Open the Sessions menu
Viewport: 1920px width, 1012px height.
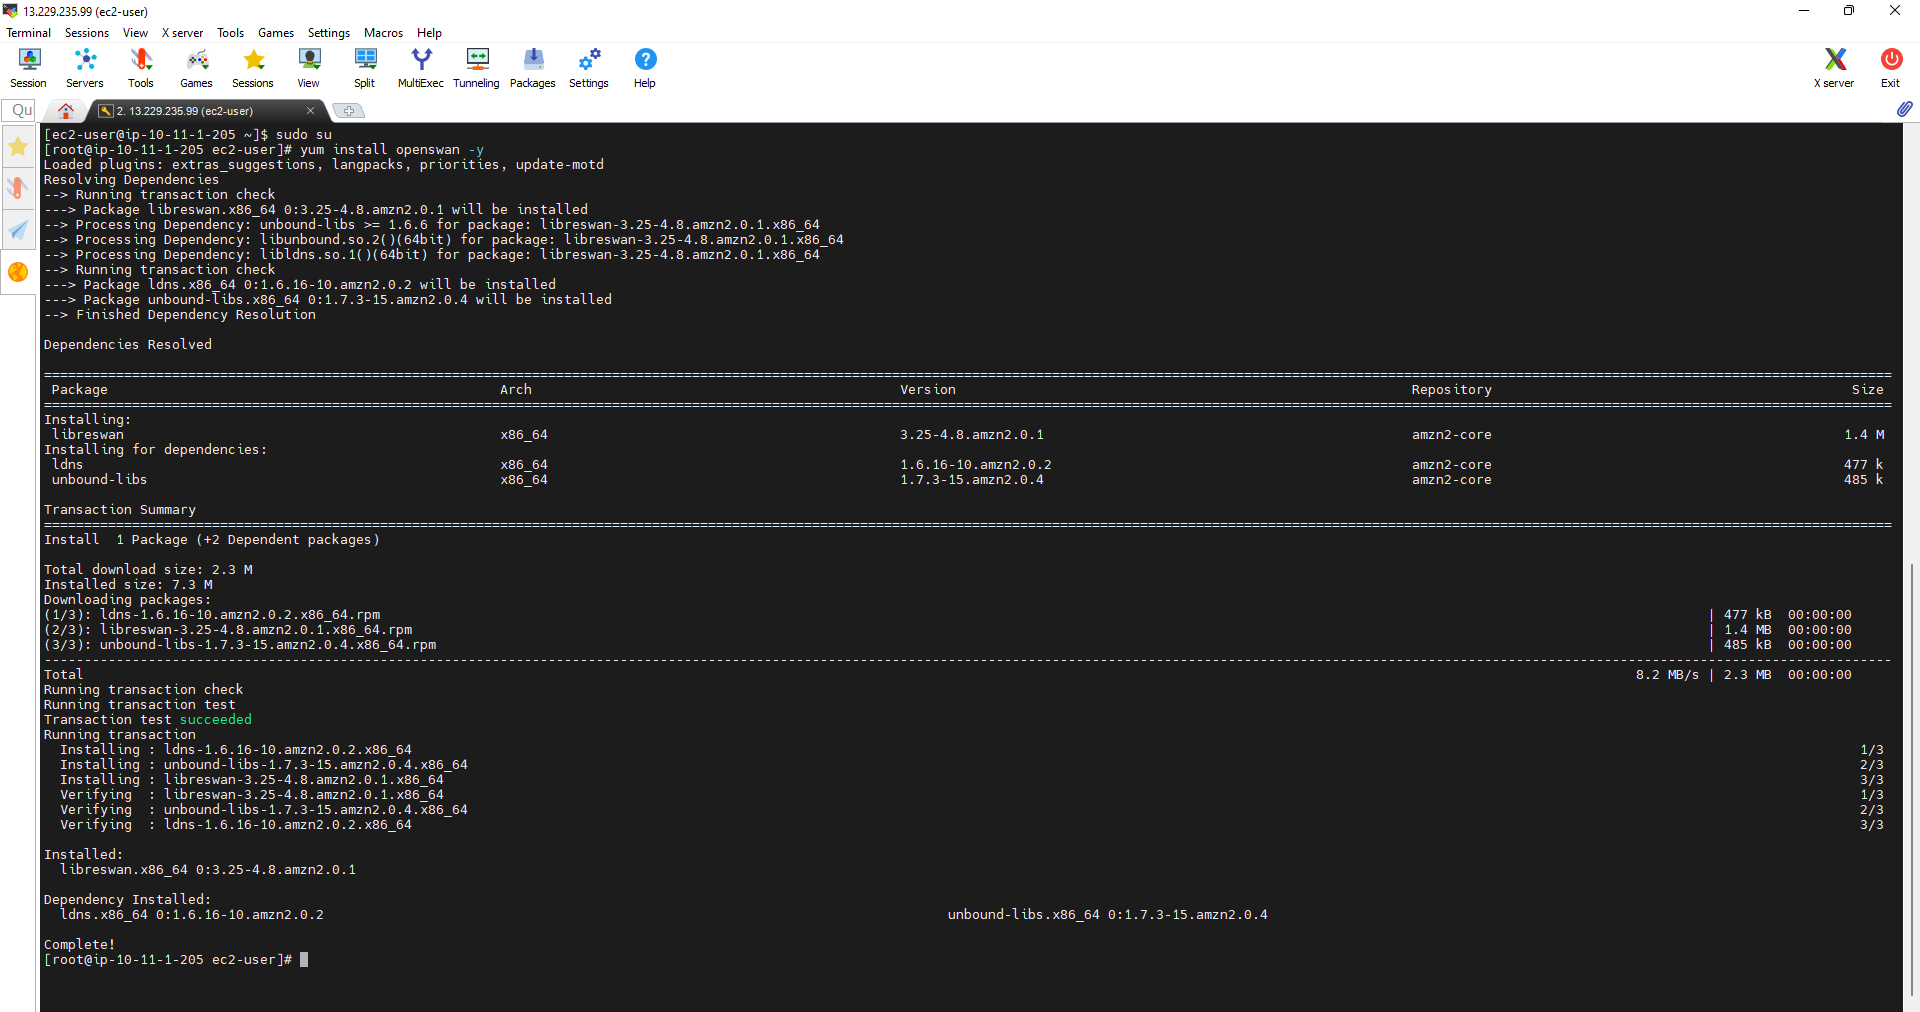point(87,33)
